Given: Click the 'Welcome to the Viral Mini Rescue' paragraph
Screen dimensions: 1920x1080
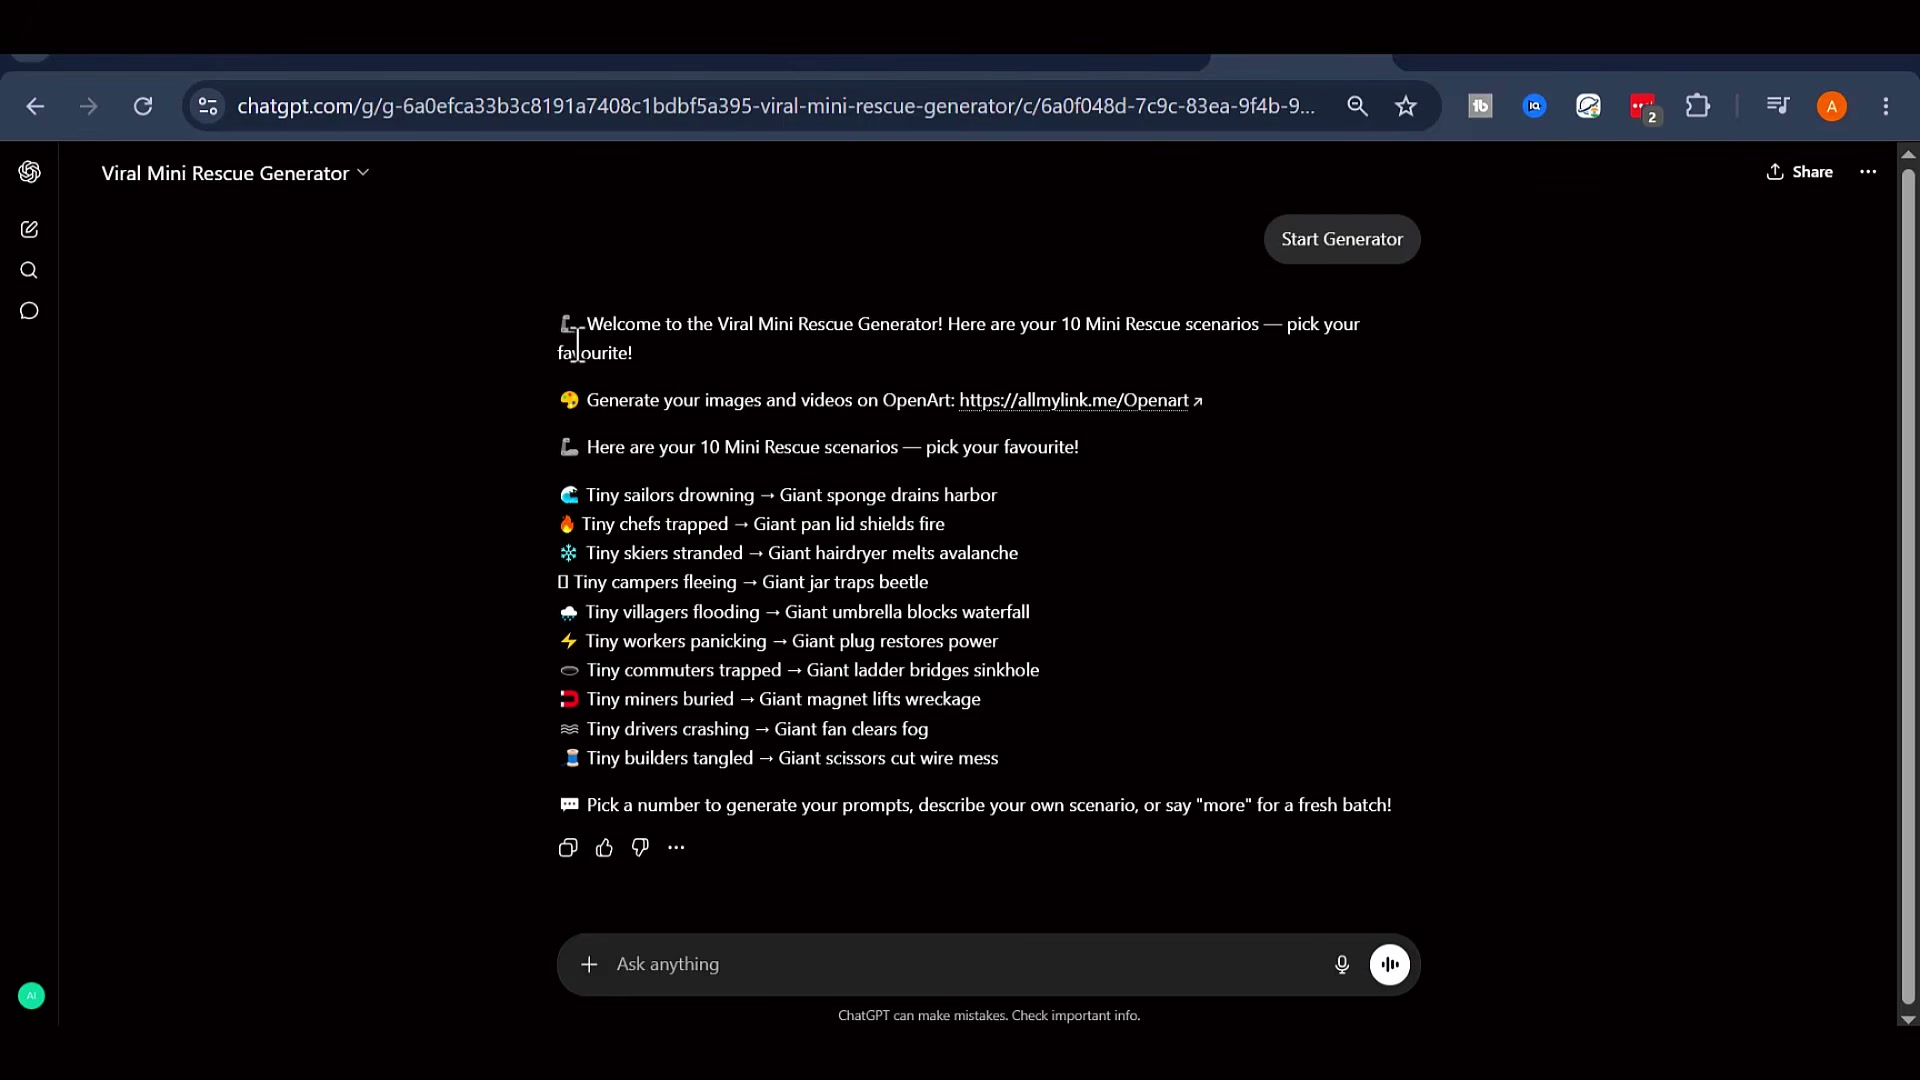Looking at the screenshot, I should pos(959,338).
